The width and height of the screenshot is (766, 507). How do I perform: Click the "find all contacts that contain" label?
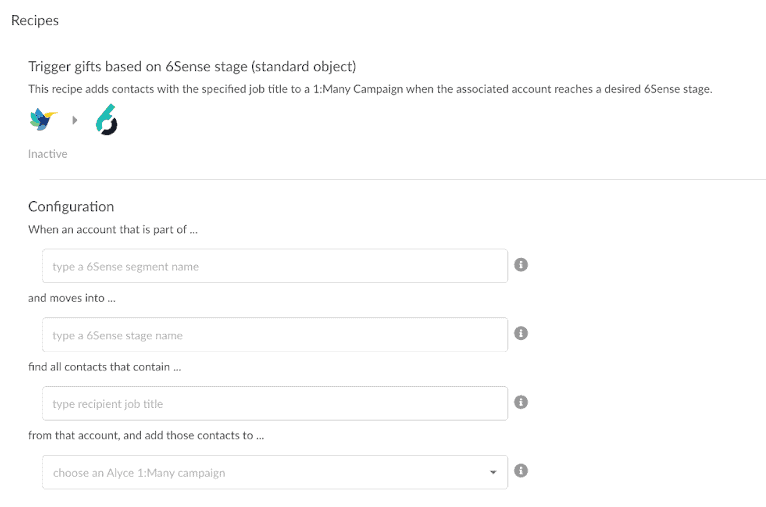105,366
